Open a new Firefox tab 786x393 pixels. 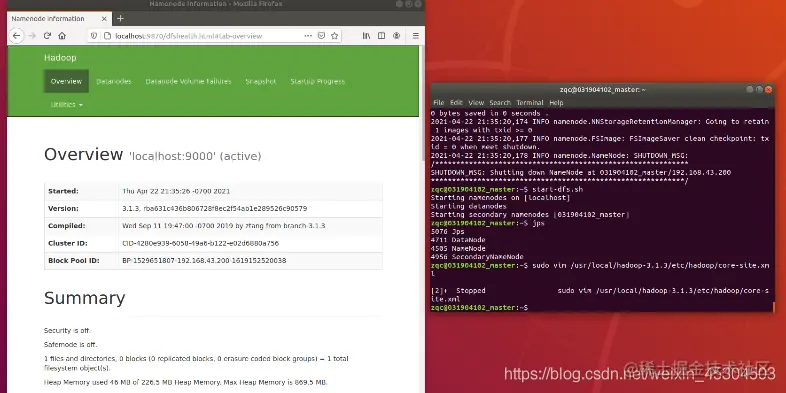120,19
